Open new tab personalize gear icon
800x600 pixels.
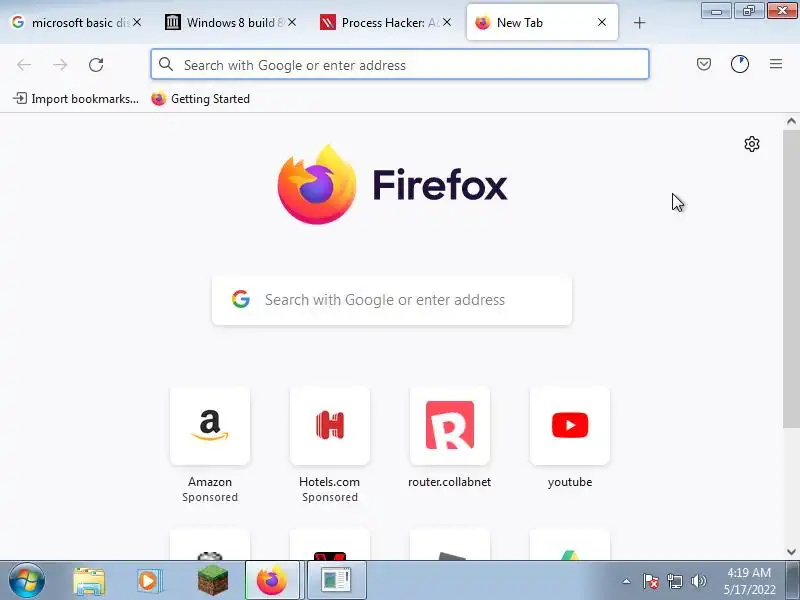[x=752, y=144]
